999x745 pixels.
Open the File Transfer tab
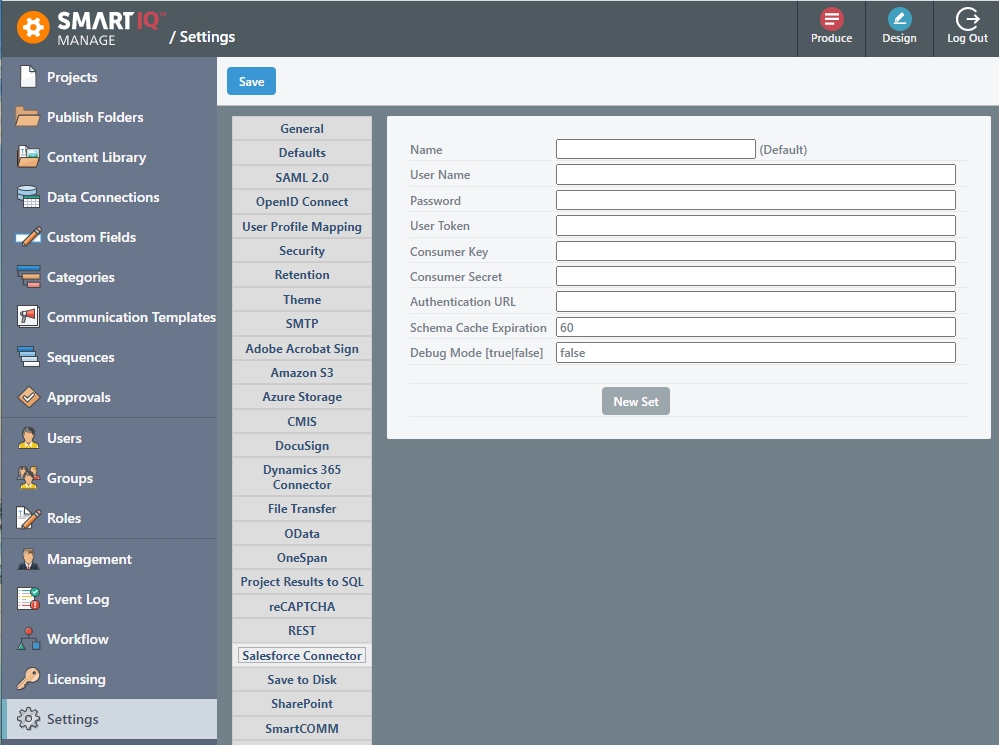coord(302,509)
